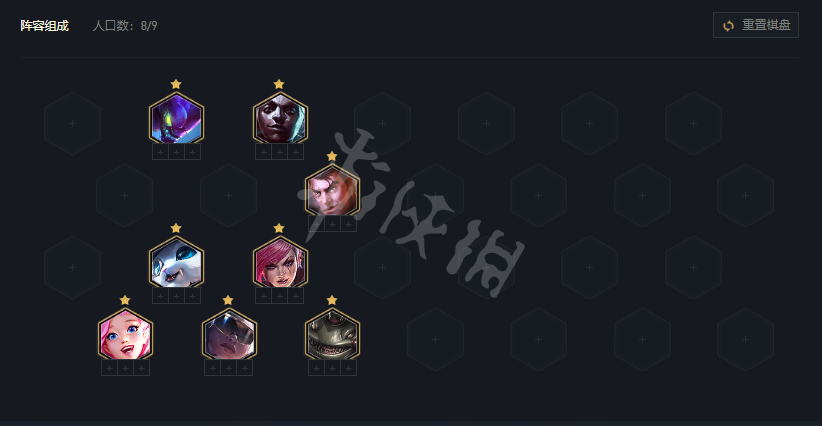Add third item slot under Tahm Kench

coord(348,368)
